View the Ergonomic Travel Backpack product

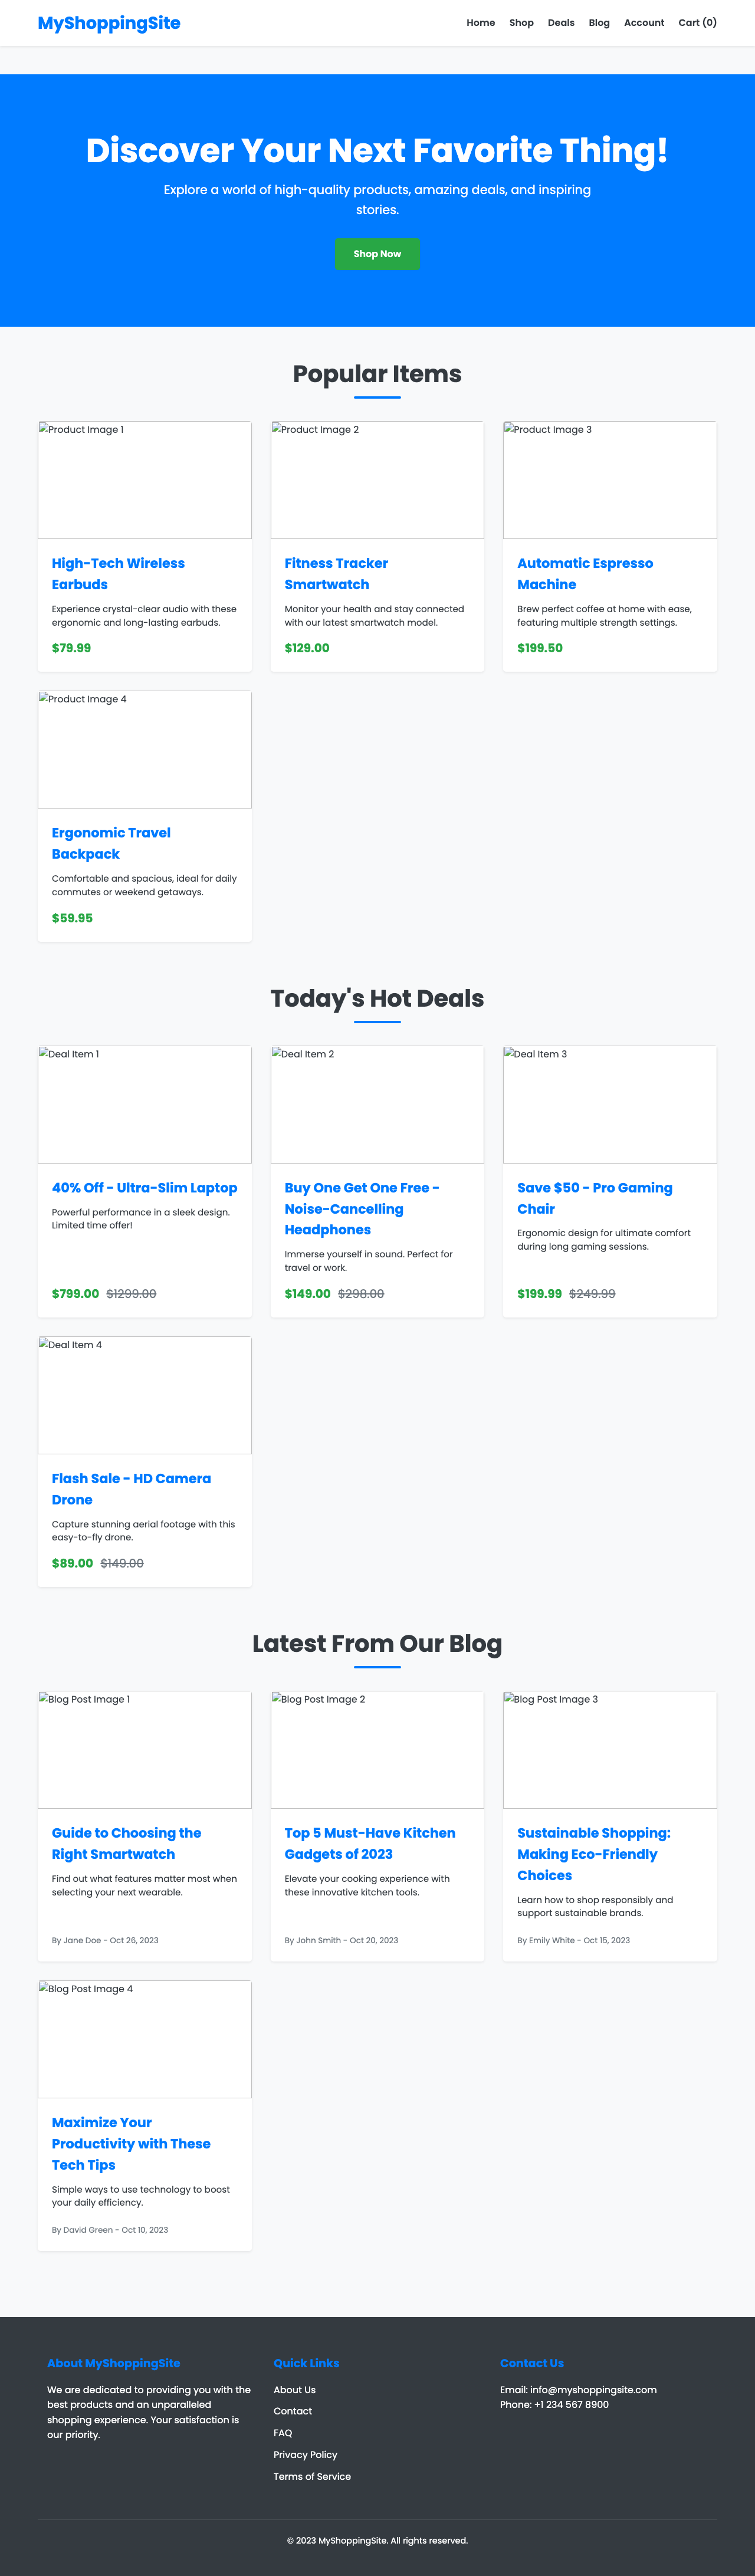(111, 843)
